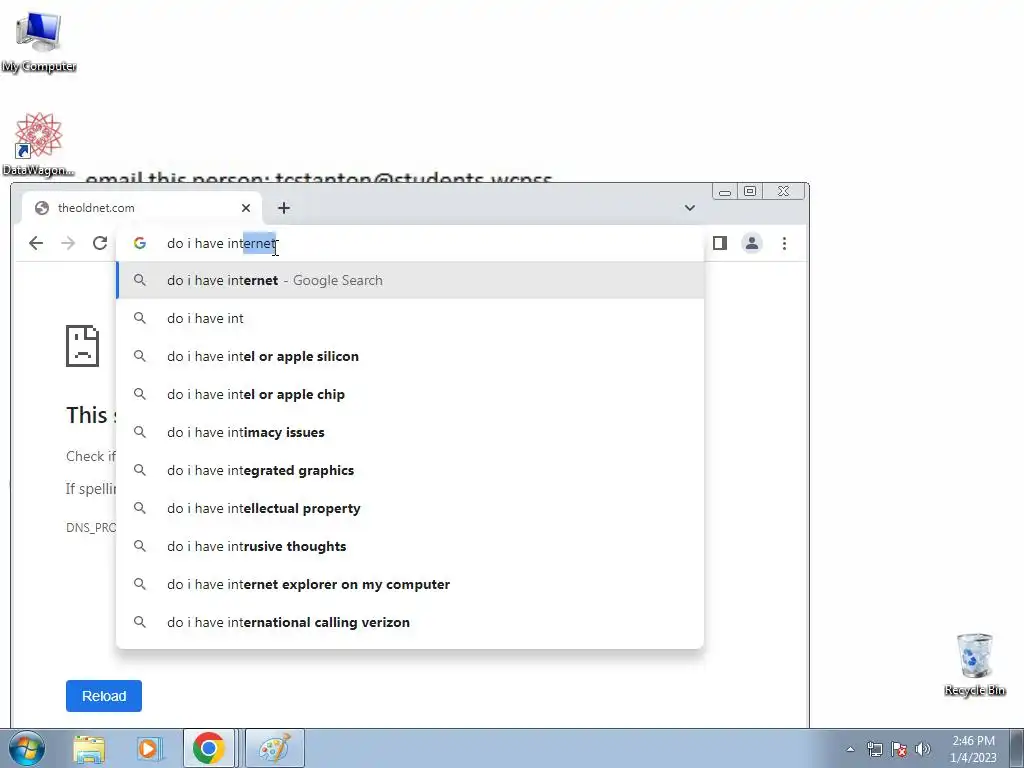Close the theoldnet.com tab
1024x768 pixels.
(x=246, y=208)
